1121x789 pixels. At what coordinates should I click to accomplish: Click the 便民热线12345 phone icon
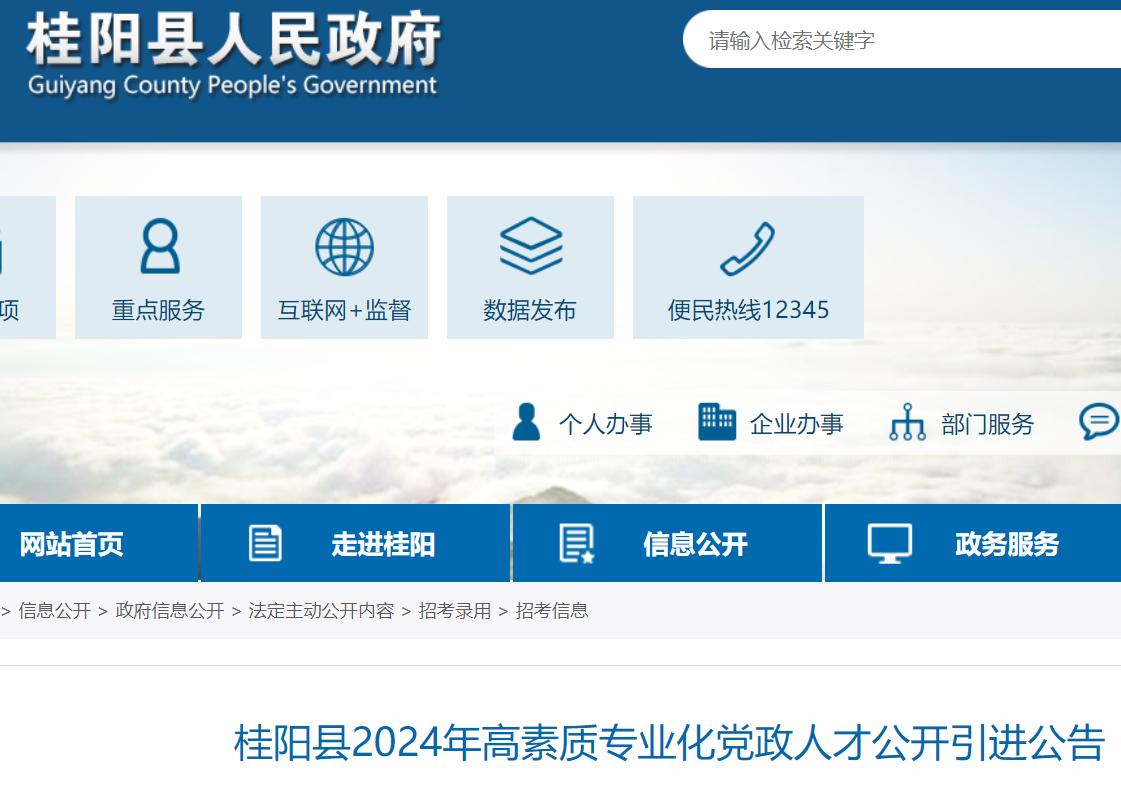pyautogui.click(x=748, y=249)
